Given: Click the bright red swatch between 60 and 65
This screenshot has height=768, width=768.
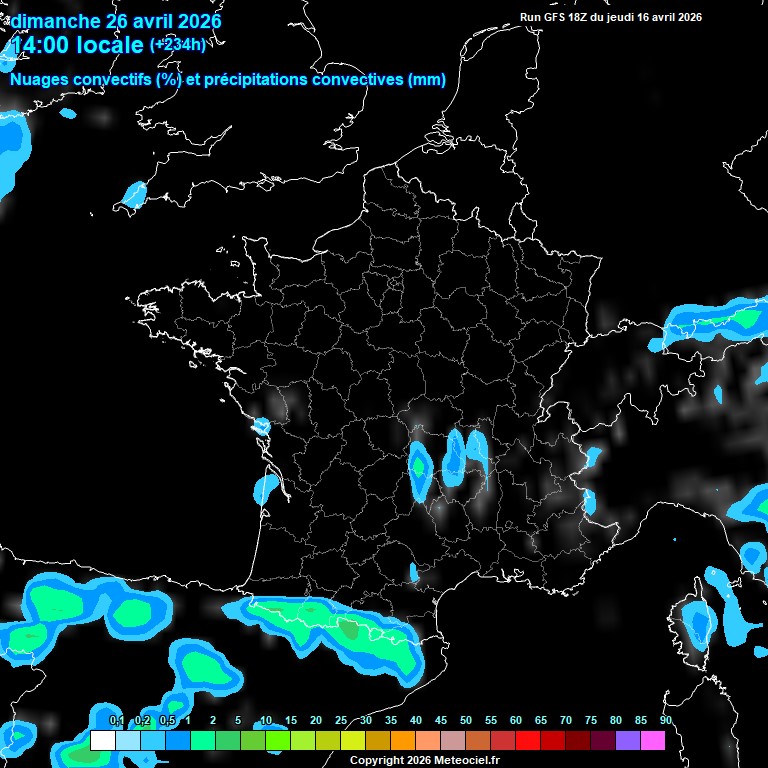Looking at the screenshot, I should pos(528,741).
